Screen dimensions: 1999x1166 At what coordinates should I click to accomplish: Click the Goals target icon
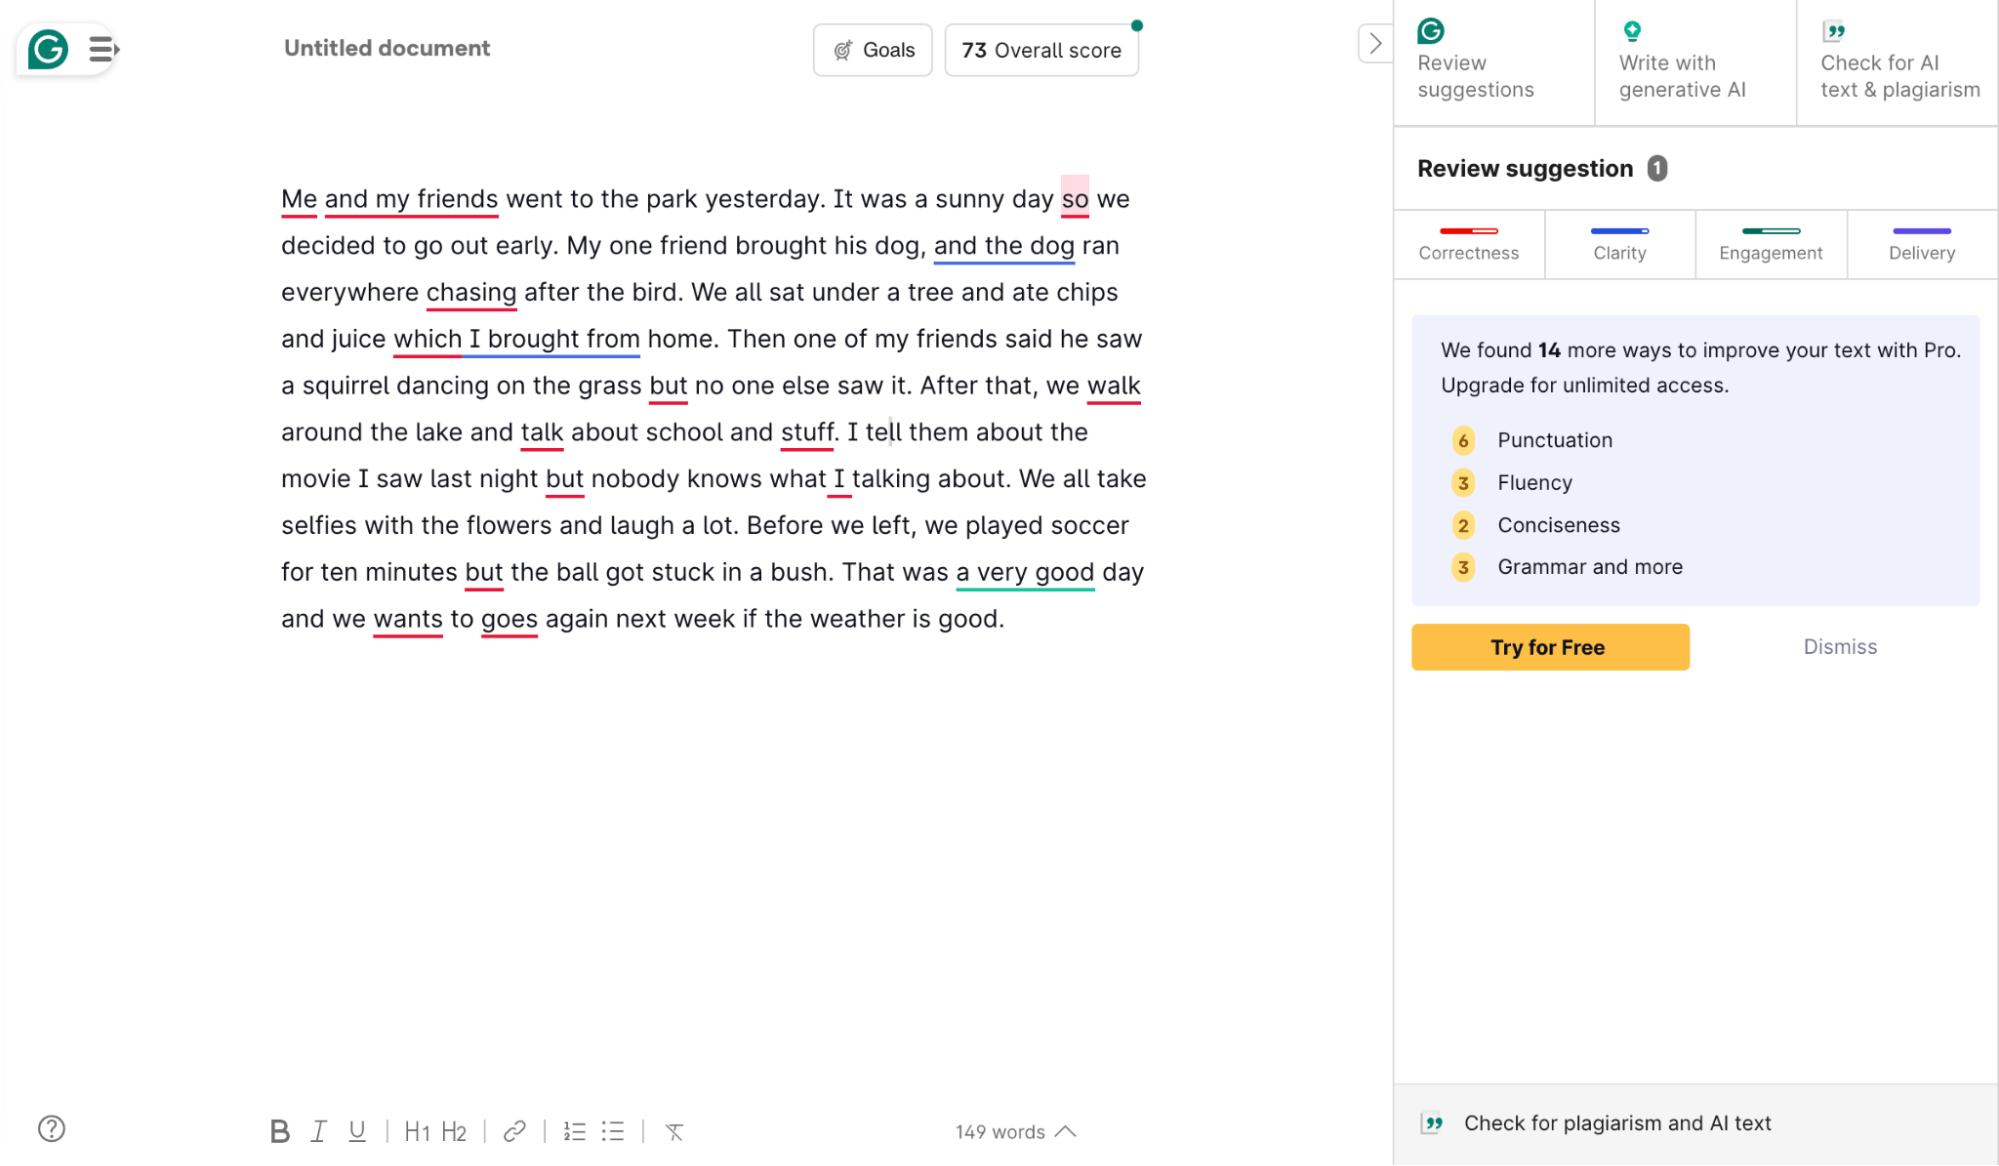(843, 50)
